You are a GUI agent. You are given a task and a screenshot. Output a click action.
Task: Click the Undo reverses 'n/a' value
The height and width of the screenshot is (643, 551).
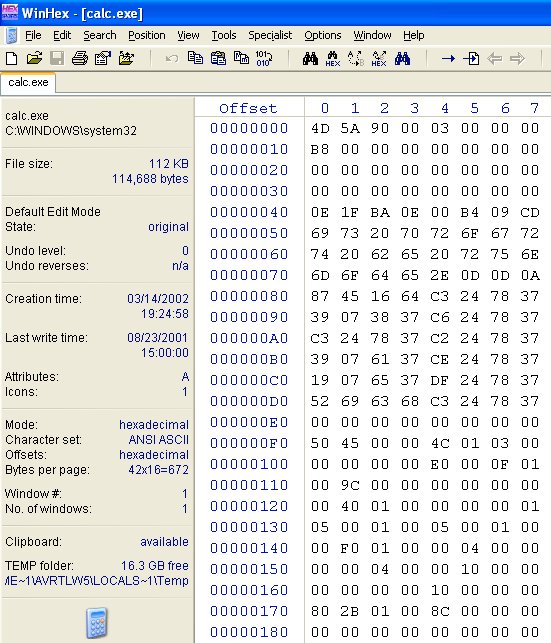click(x=180, y=266)
